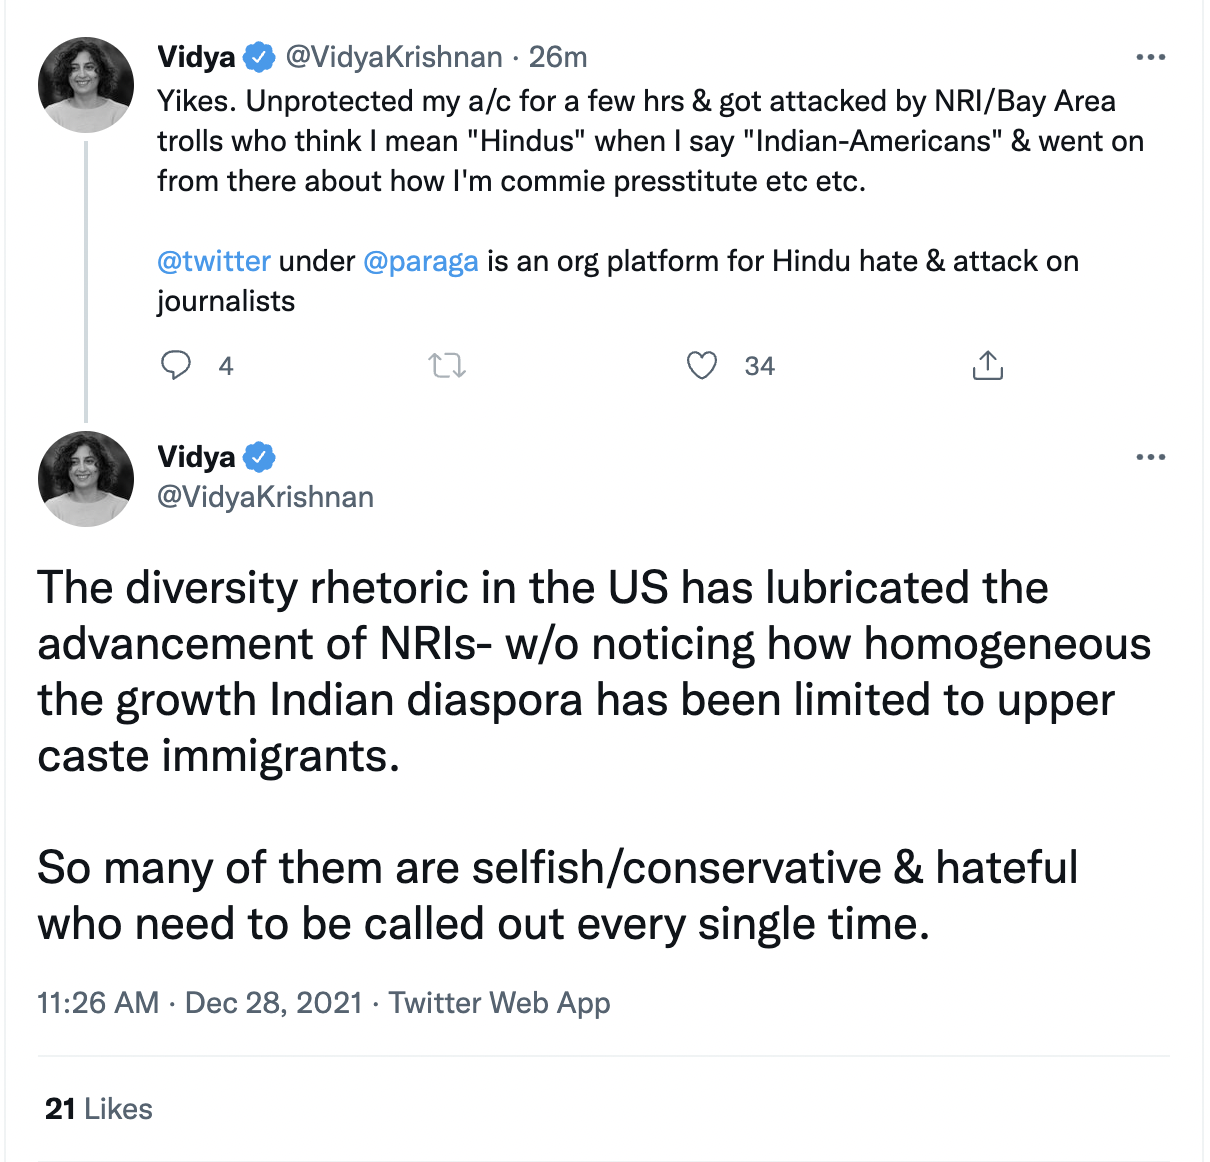
Task: Like the first tweet with heart icon
Action: click(x=702, y=366)
